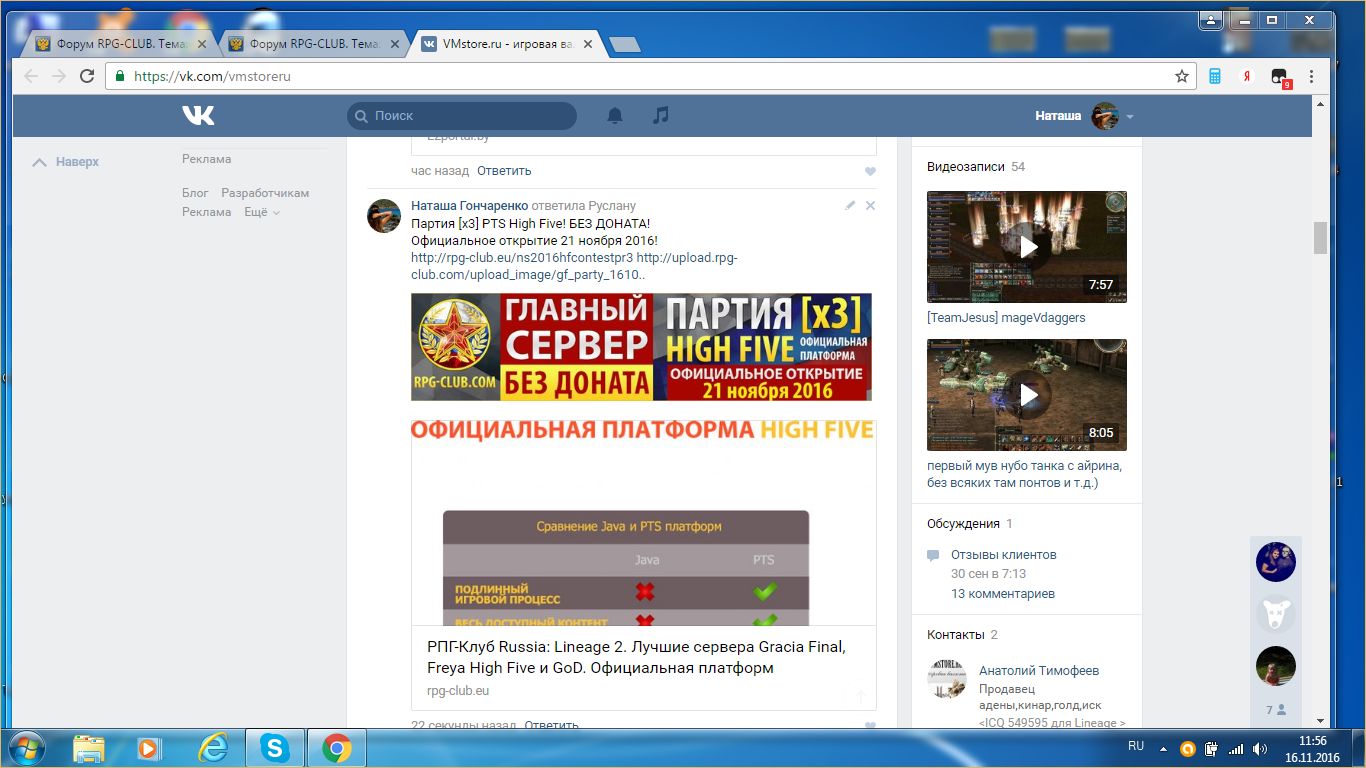The height and width of the screenshot is (768, 1366).
Task: Click the Chrome taskbar icon
Action: point(337,747)
